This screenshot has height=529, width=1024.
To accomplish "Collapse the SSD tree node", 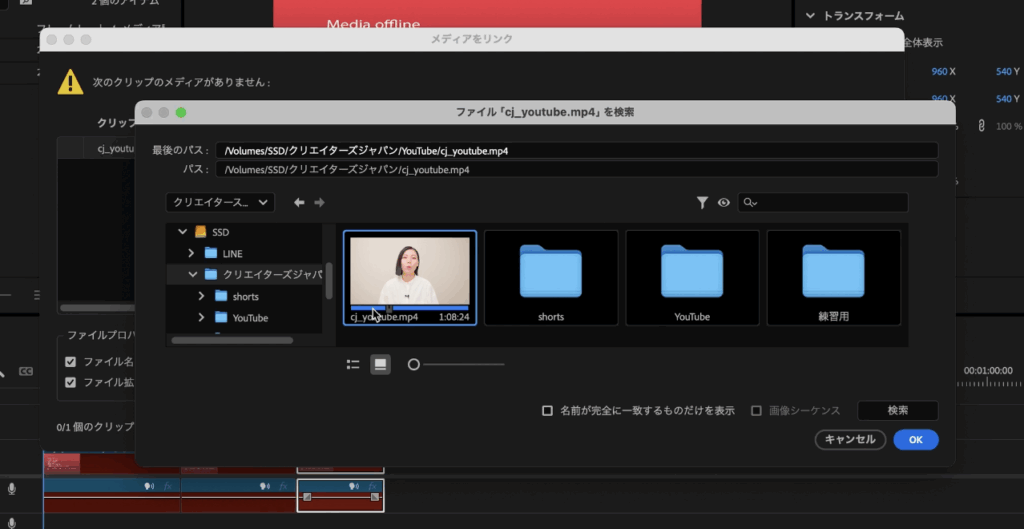I will pos(182,232).
